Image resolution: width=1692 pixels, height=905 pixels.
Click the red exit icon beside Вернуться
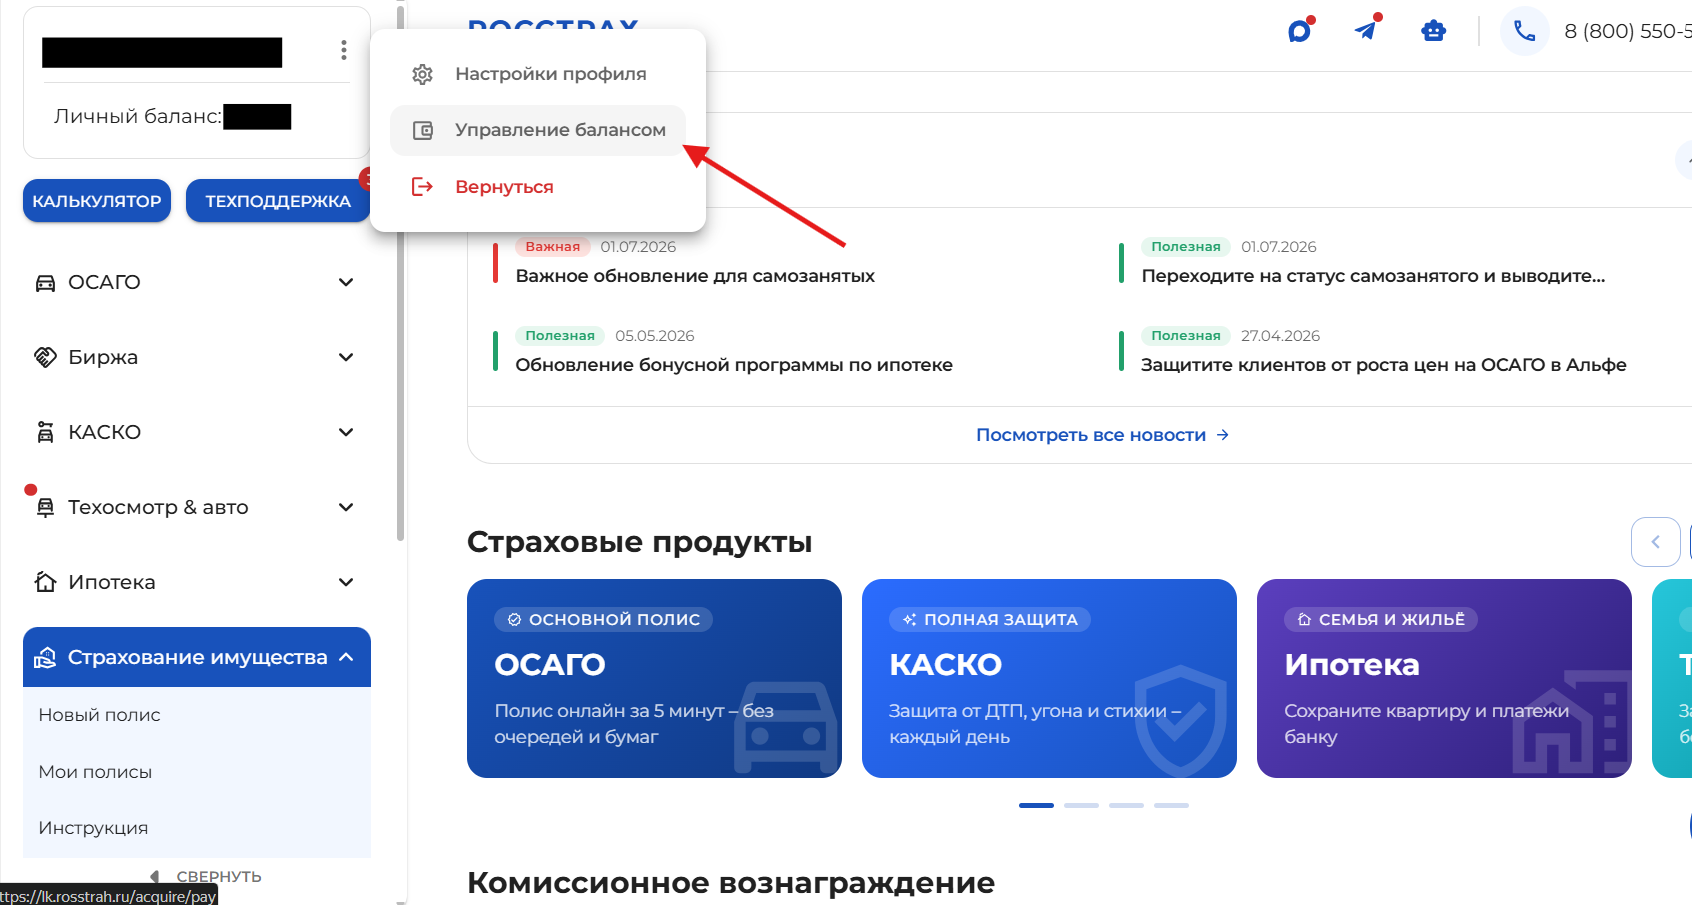423,186
